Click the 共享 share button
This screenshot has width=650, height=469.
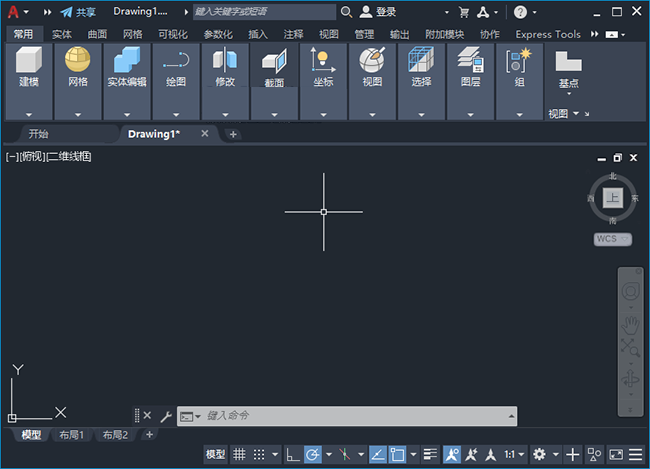[x=78, y=12]
